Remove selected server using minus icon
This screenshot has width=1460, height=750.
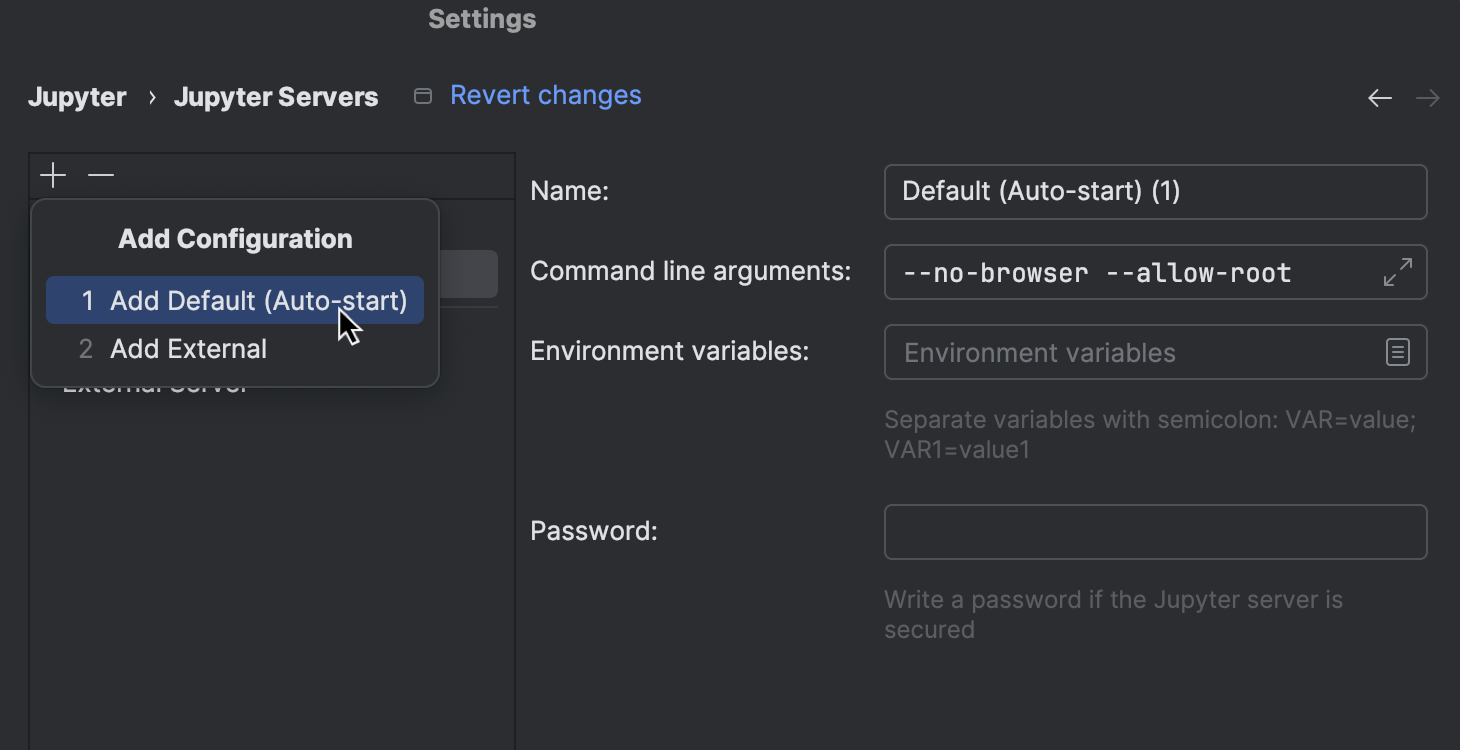pos(100,174)
